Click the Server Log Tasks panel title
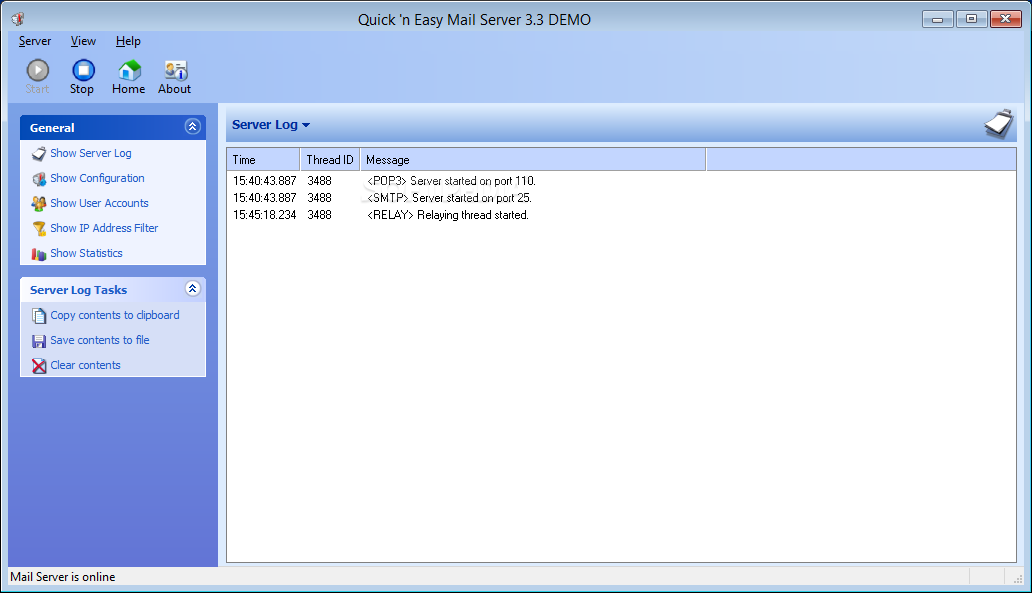The height and width of the screenshot is (593, 1032). [x=78, y=290]
